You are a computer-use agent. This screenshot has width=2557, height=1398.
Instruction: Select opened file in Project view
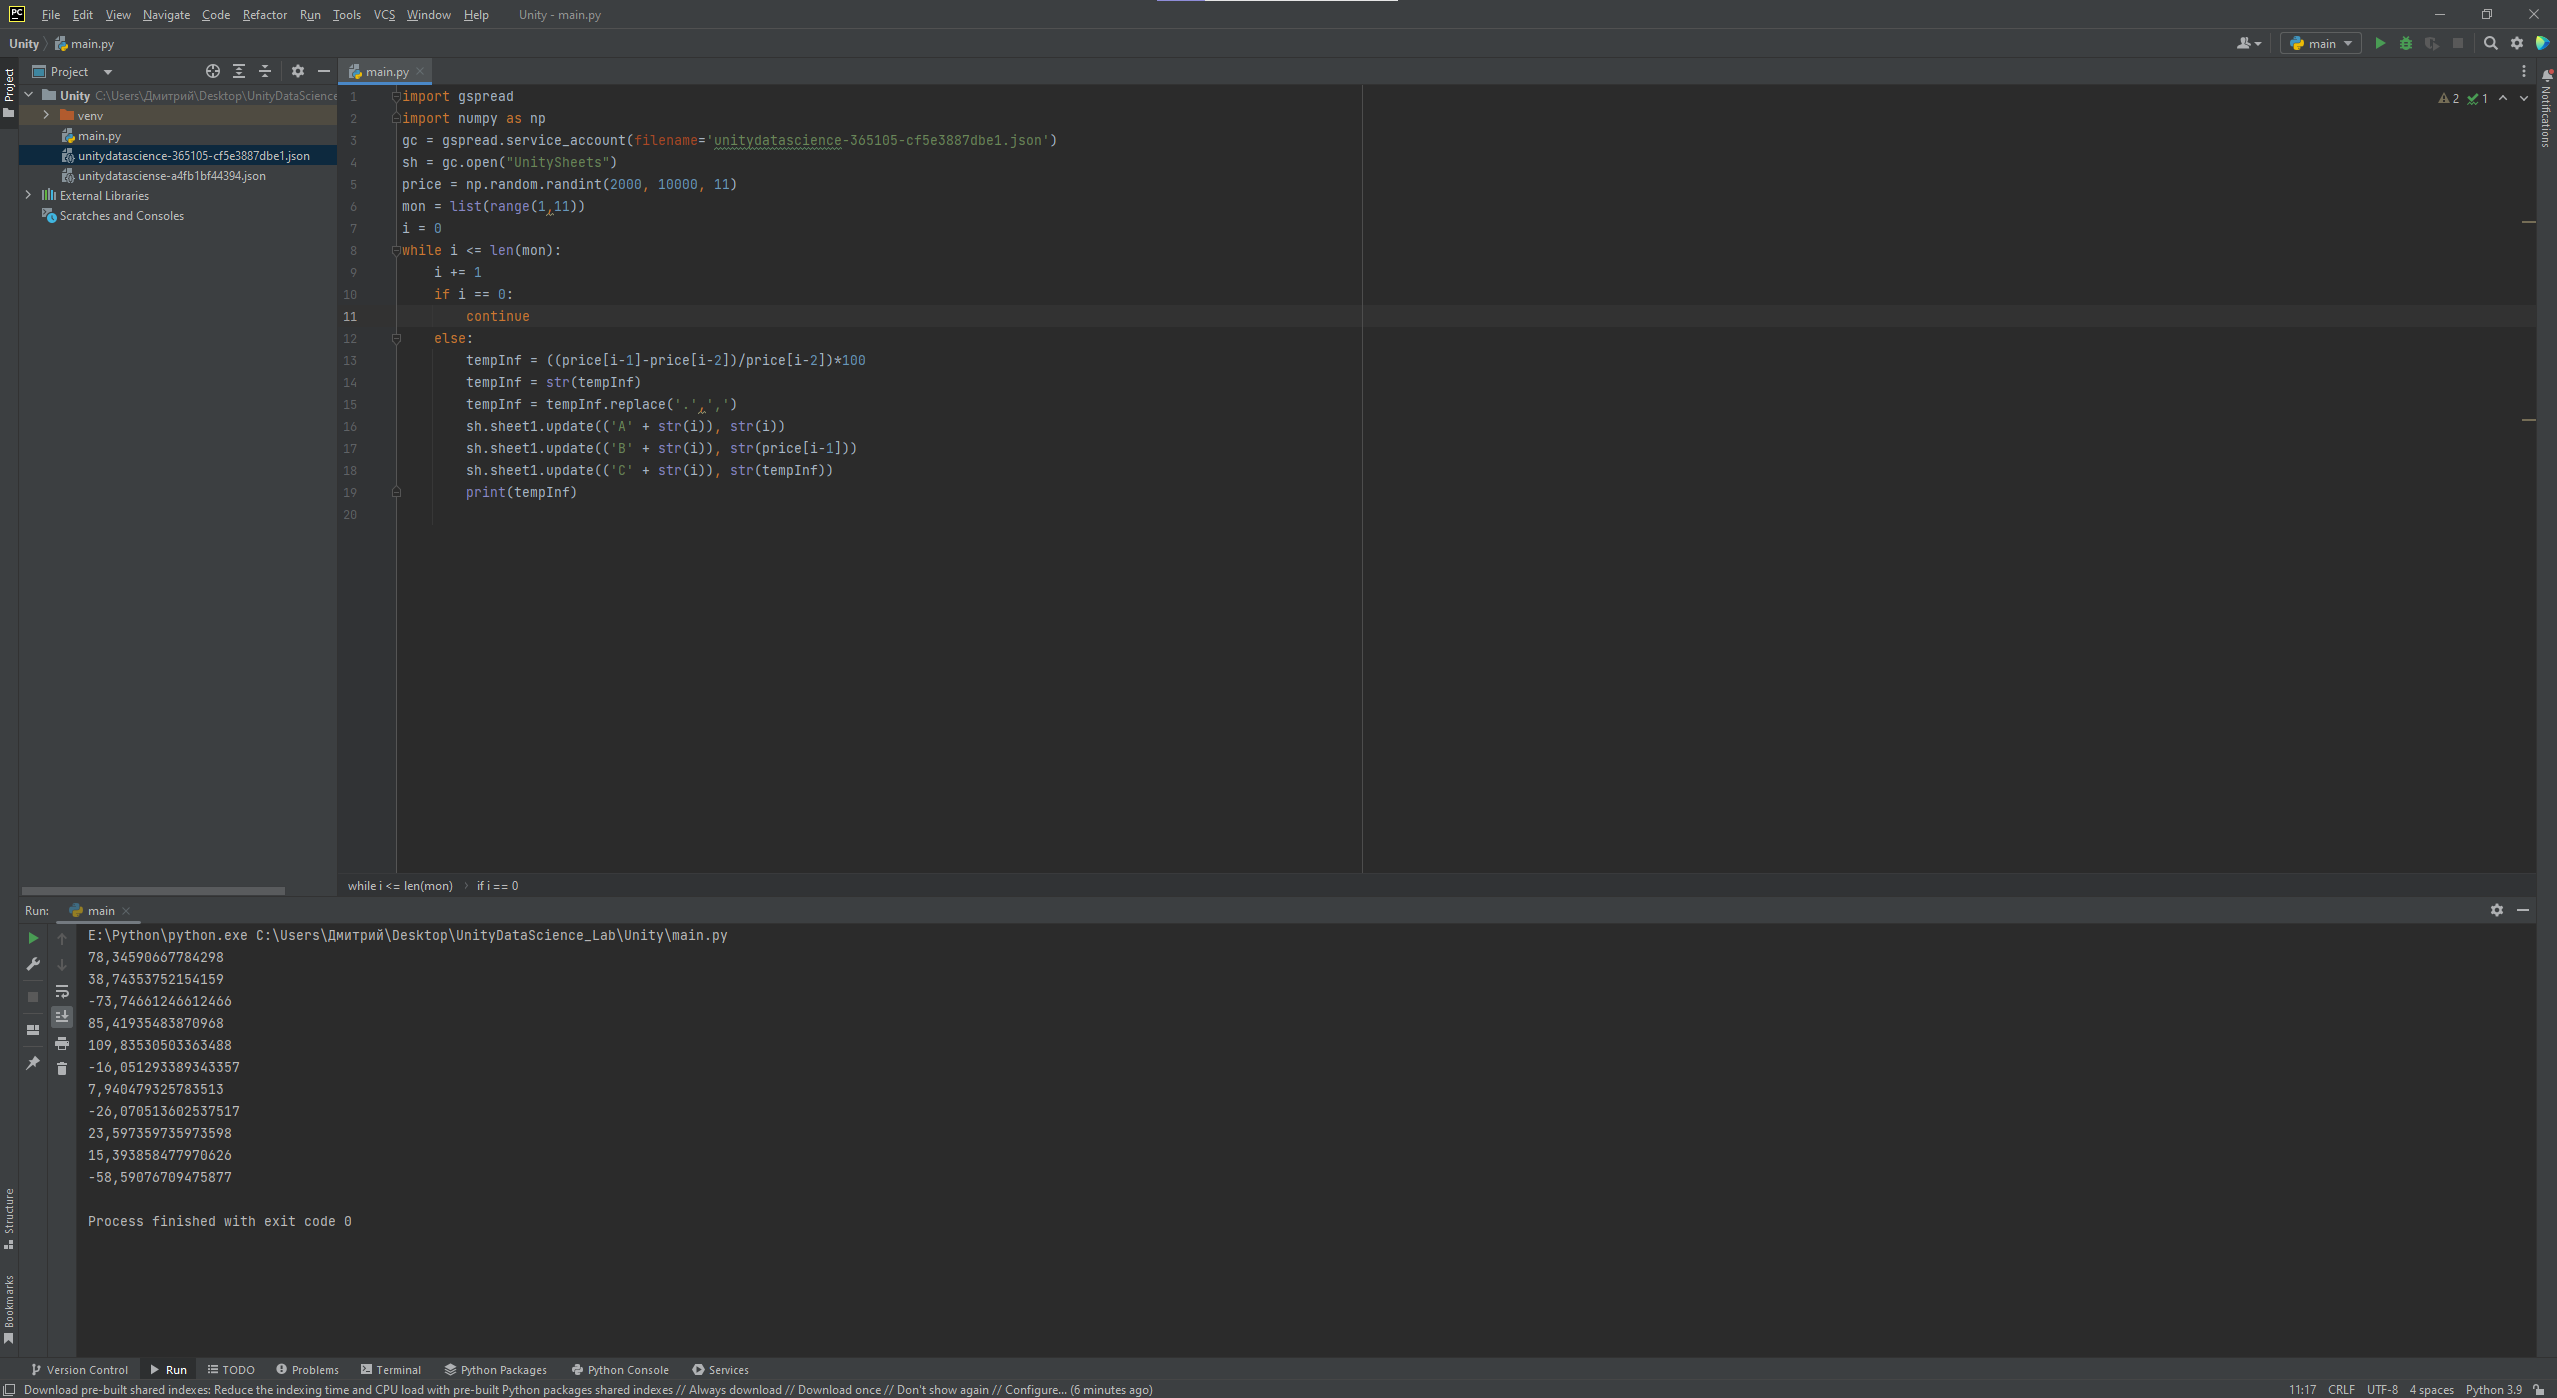[x=212, y=71]
